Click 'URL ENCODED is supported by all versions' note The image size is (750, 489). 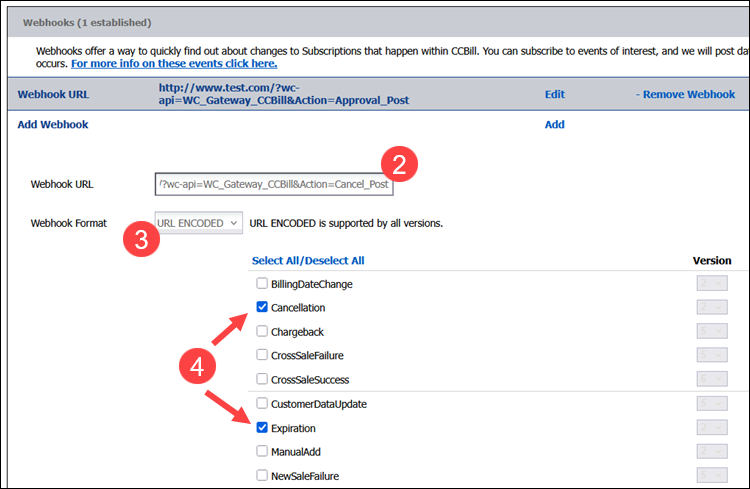pyautogui.click(x=346, y=223)
